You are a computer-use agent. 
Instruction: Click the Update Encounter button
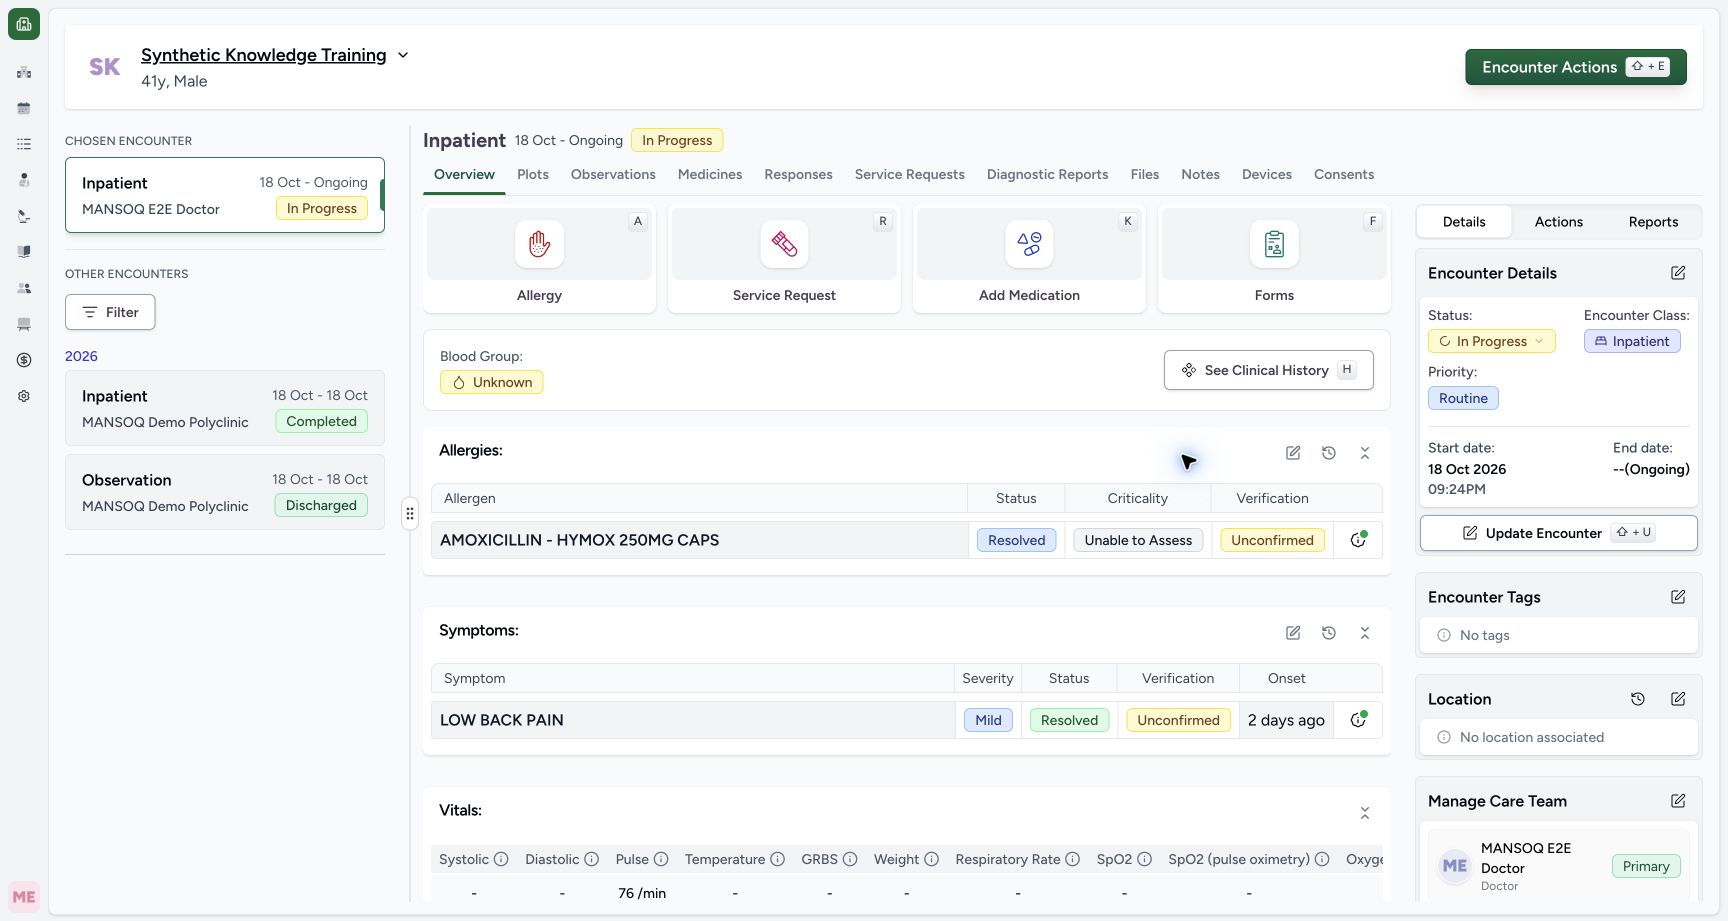click(x=1558, y=533)
